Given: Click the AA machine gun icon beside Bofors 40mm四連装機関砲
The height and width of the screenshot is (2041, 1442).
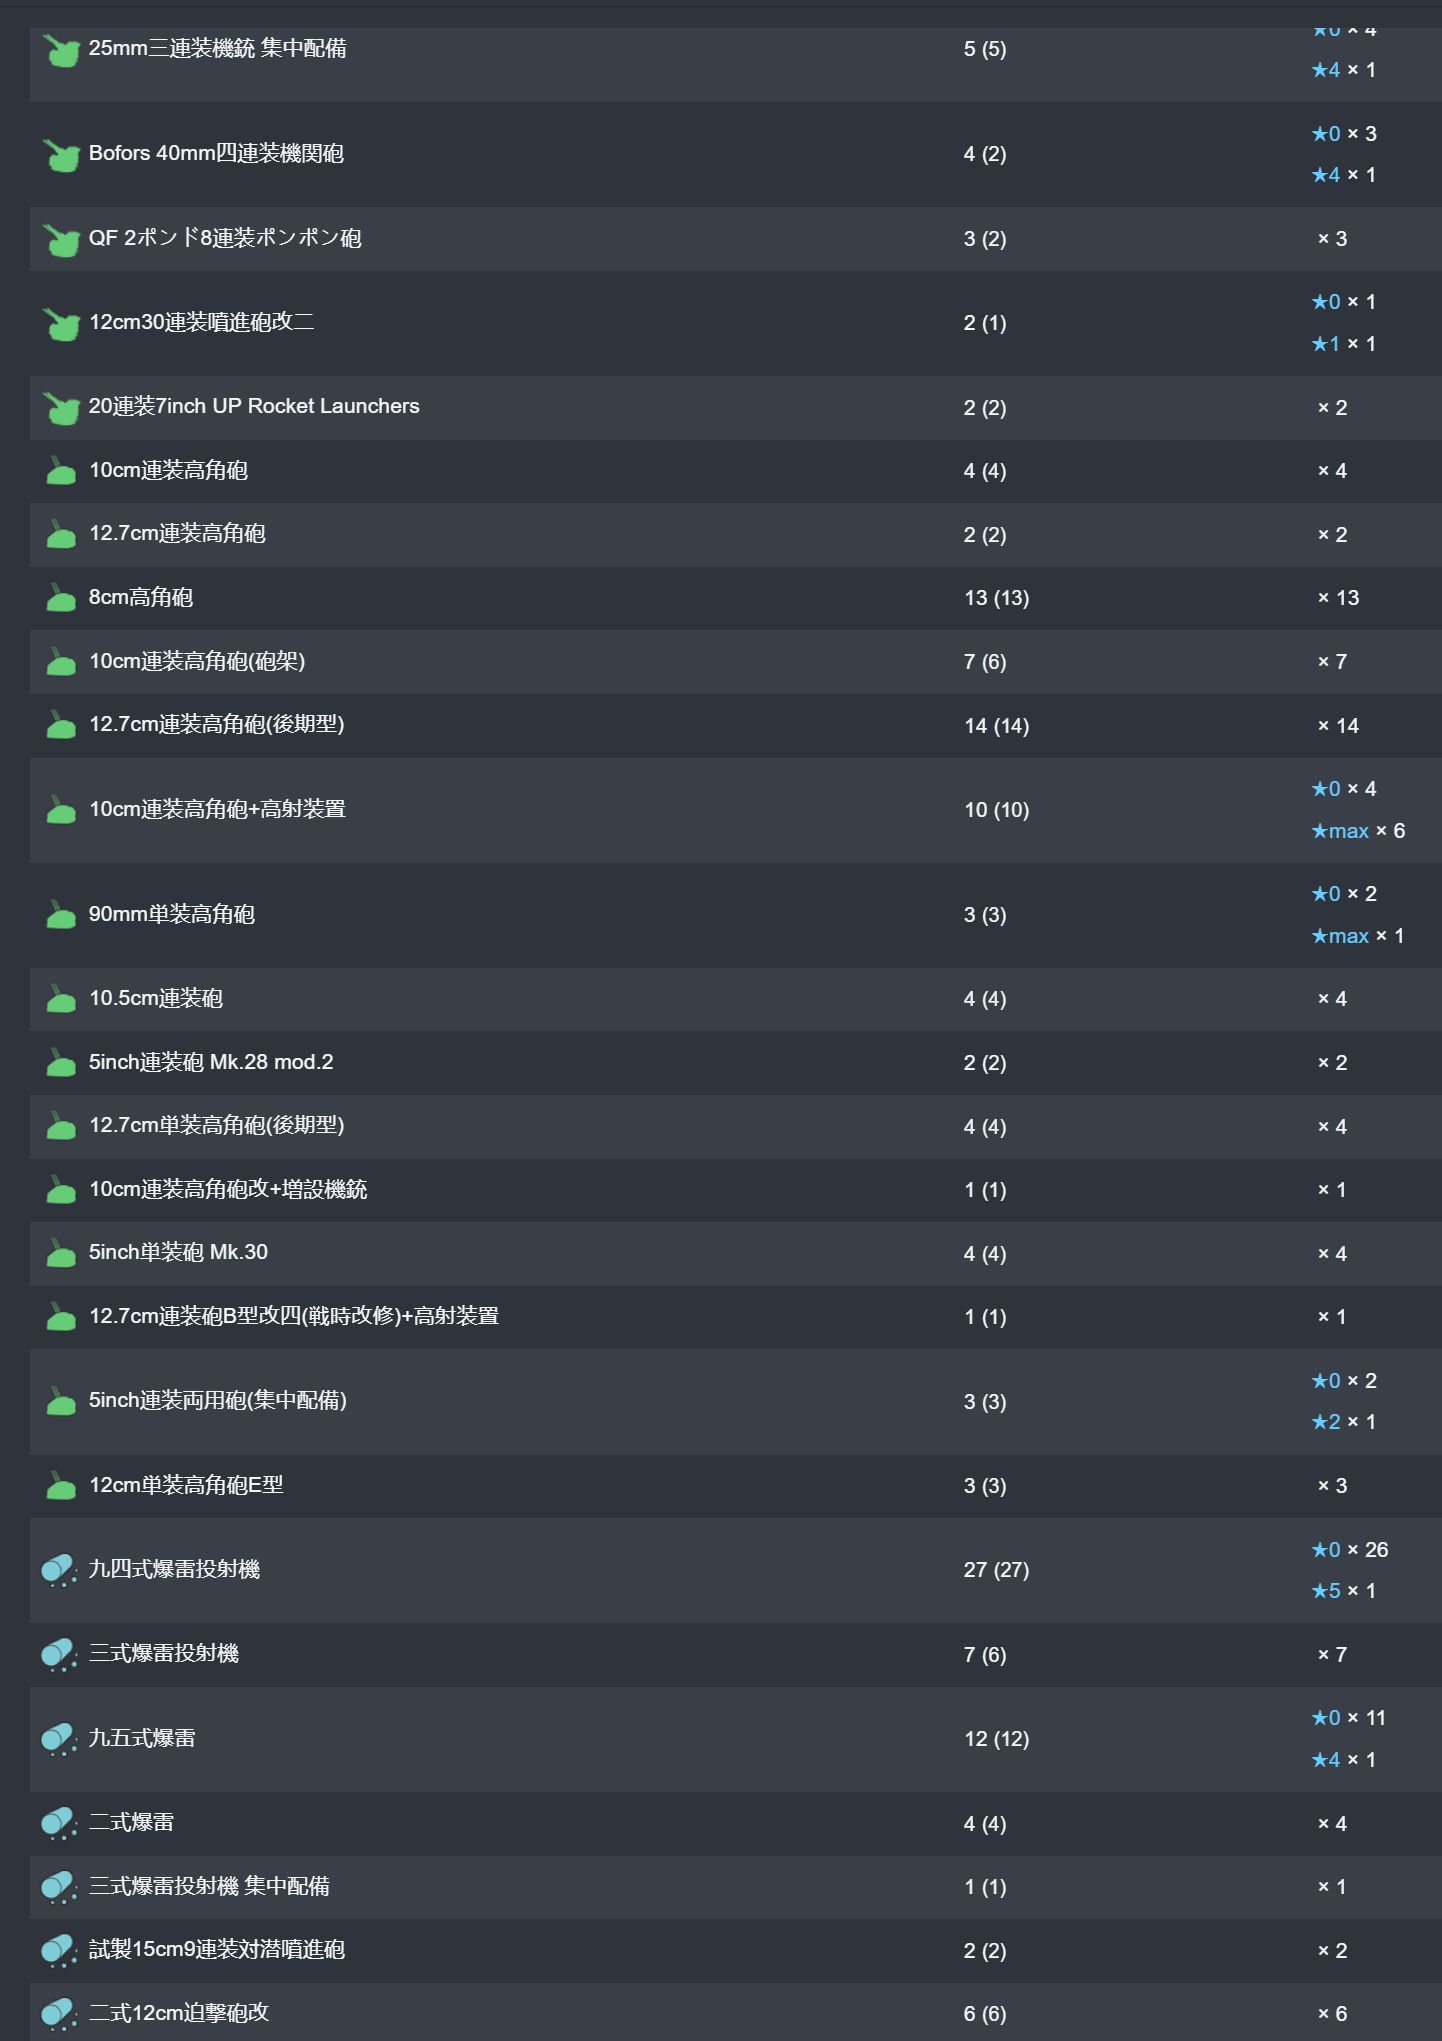Looking at the screenshot, I should 61,155.
